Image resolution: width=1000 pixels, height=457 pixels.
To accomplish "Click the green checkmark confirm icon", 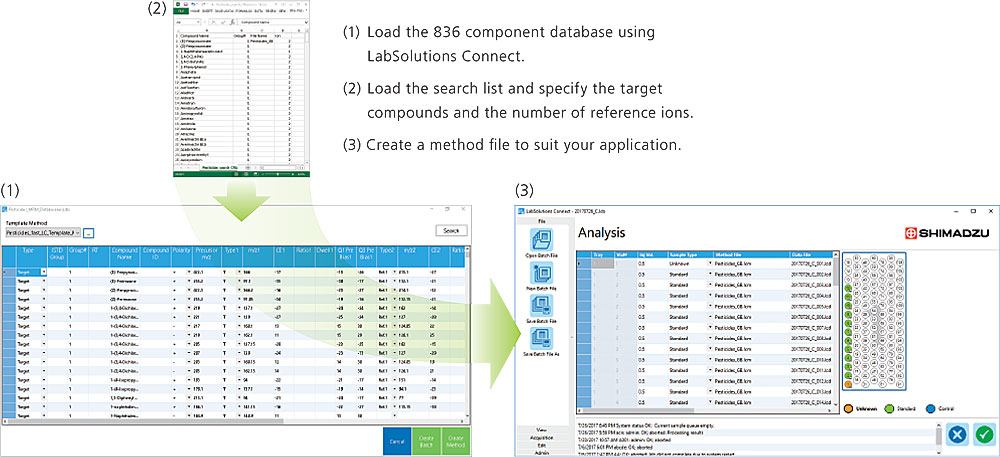I will [985, 434].
